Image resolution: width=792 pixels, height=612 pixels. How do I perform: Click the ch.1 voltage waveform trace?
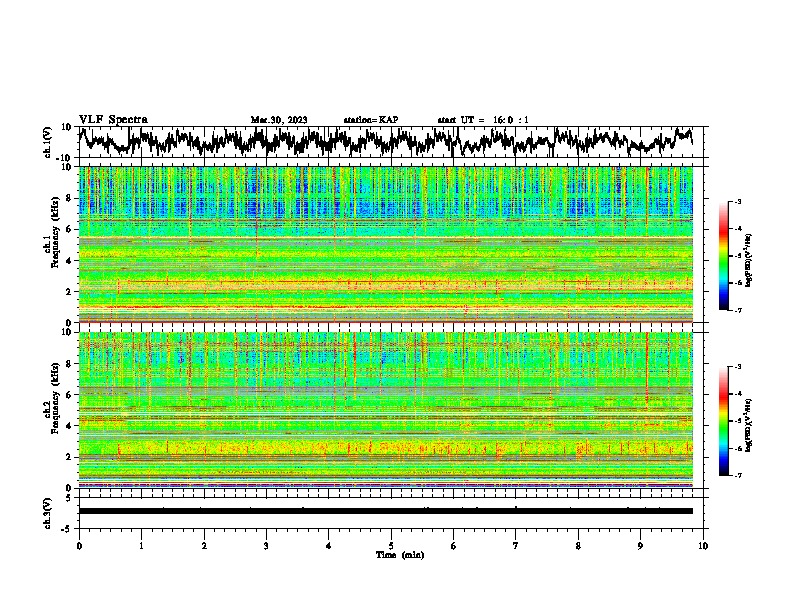pyautogui.click(x=386, y=142)
